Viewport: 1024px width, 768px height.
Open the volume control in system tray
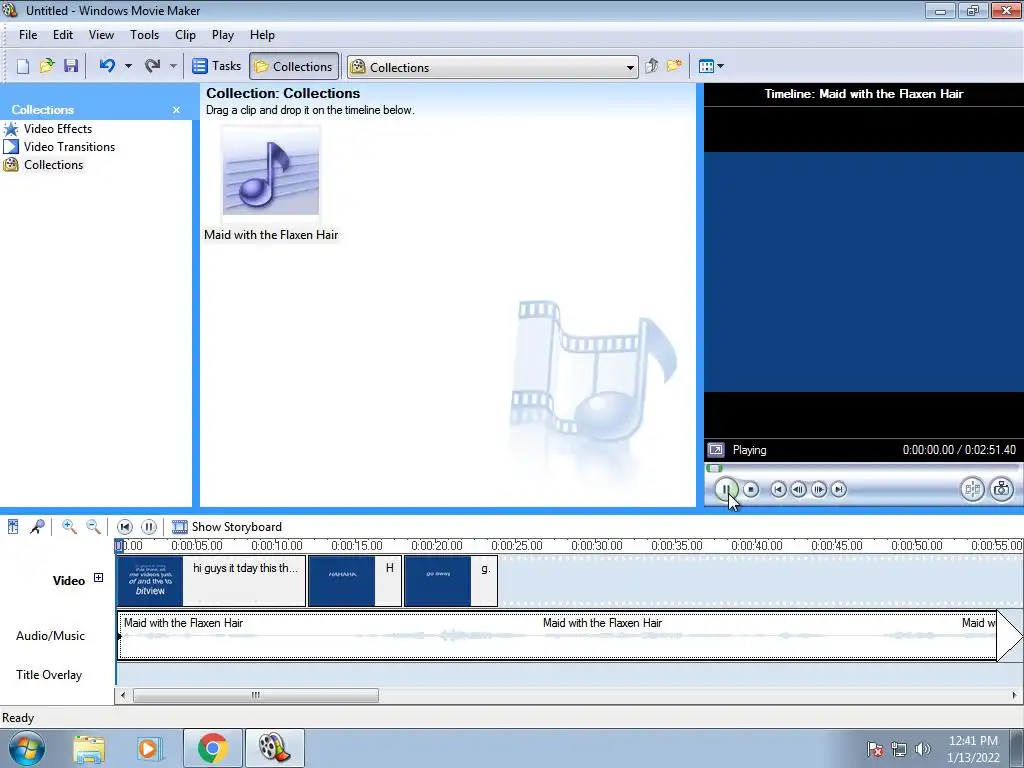point(923,749)
